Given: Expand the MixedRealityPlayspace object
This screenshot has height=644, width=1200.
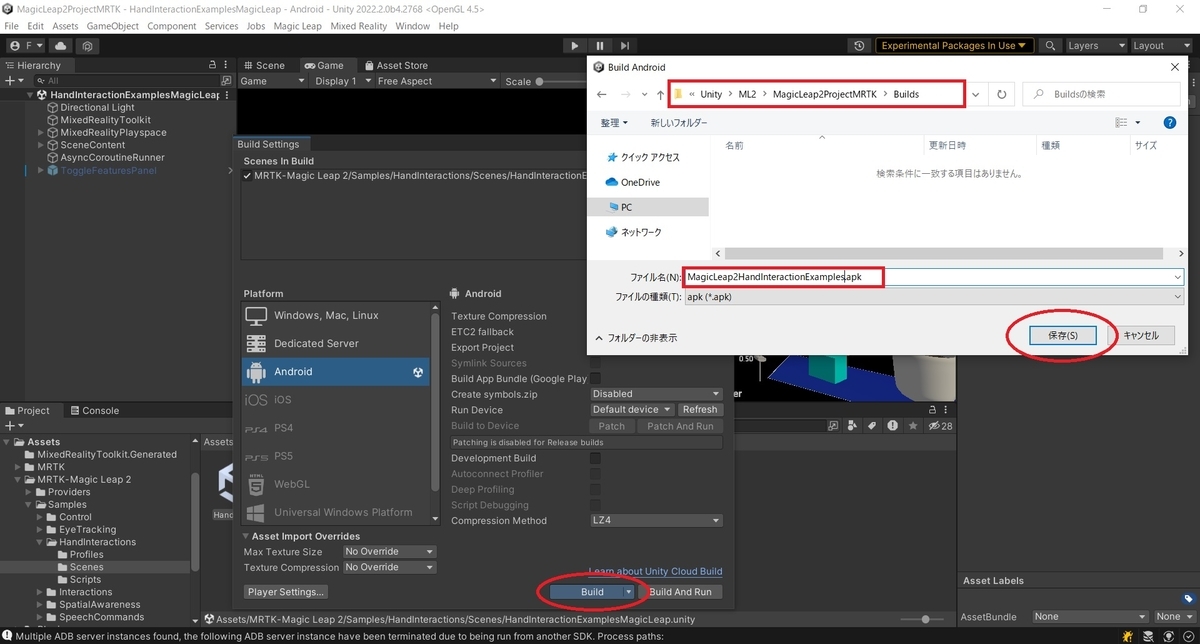Looking at the screenshot, I should (41, 133).
